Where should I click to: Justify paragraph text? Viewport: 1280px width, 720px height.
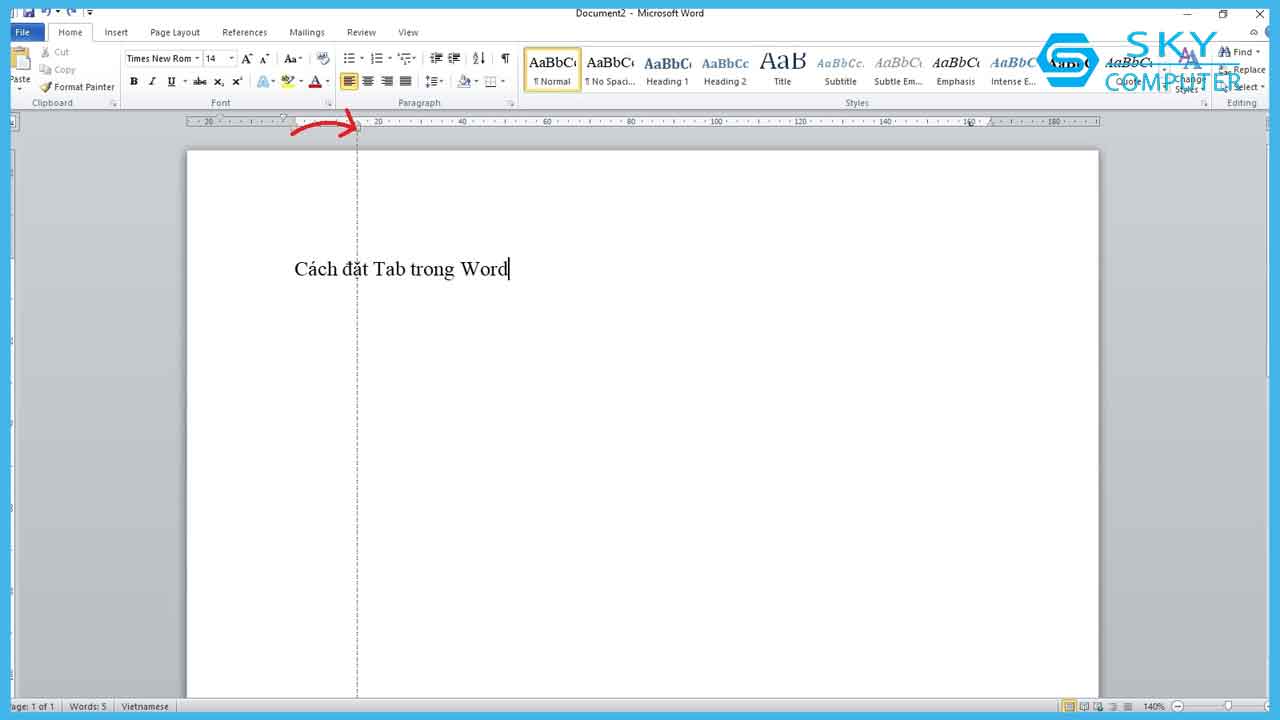coord(405,82)
